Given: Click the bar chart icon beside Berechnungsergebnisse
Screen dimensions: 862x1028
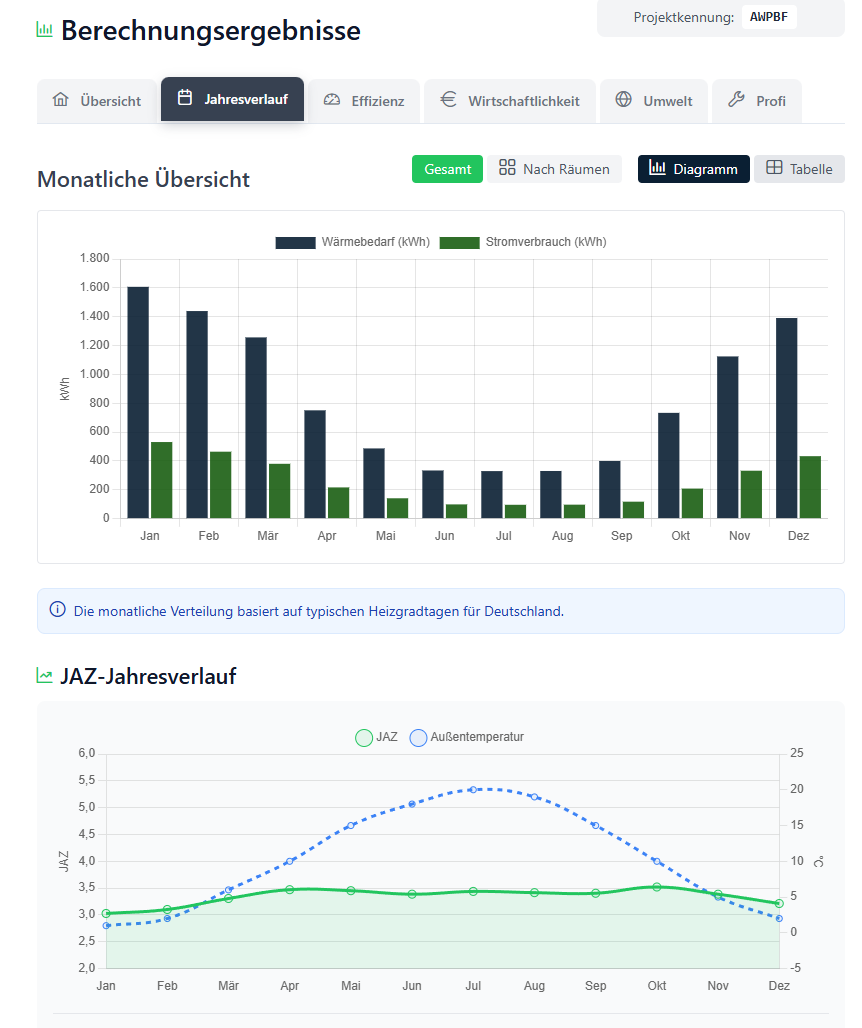Looking at the screenshot, I should (45, 30).
